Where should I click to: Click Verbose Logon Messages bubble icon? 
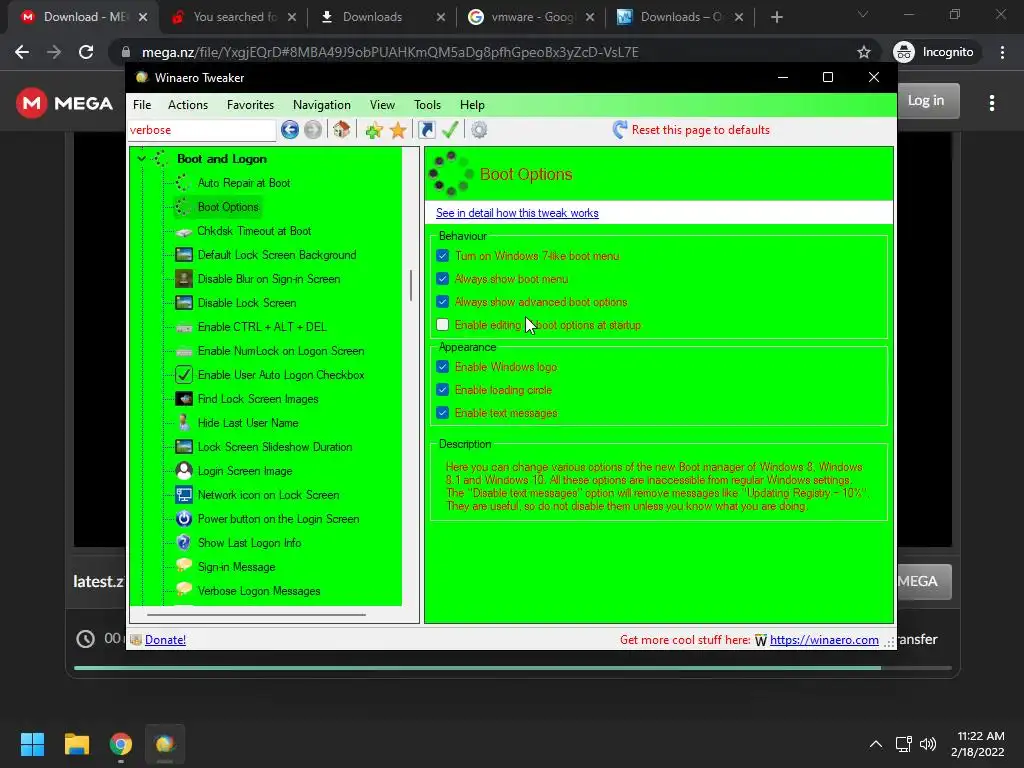click(184, 590)
